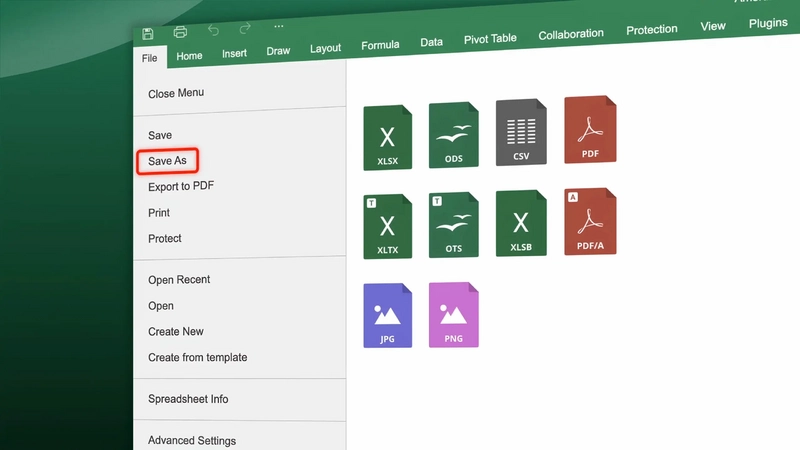
Task: Click Close Menu in the file panel
Action: [176, 93]
